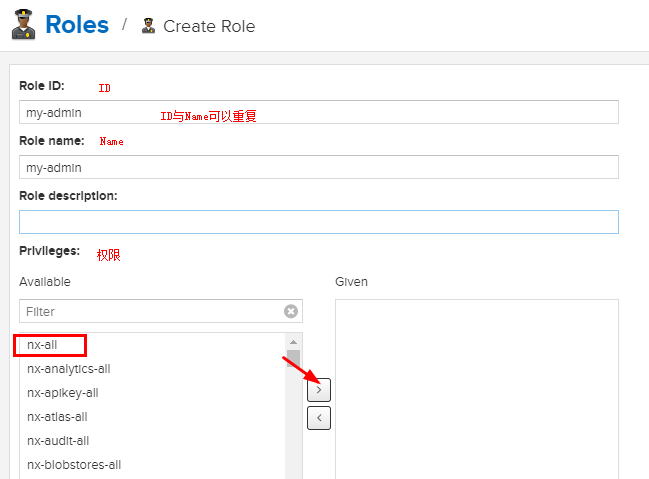Click the Available list scroll up arrow
The image size is (649, 479).
click(x=294, y=343)
